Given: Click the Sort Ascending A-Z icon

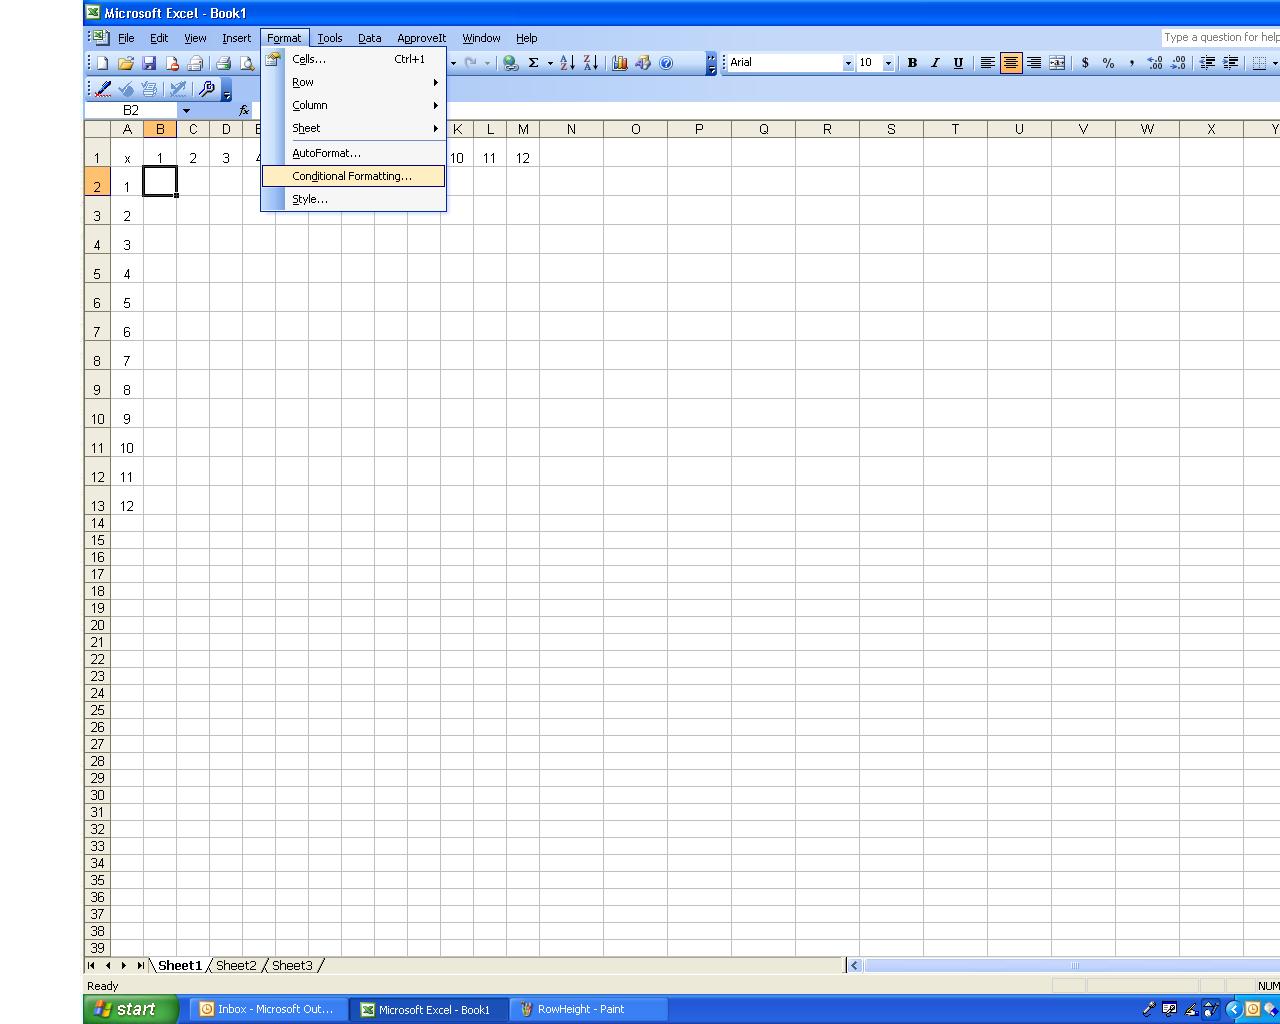Looking at the screenshot, I should (567, 63).
